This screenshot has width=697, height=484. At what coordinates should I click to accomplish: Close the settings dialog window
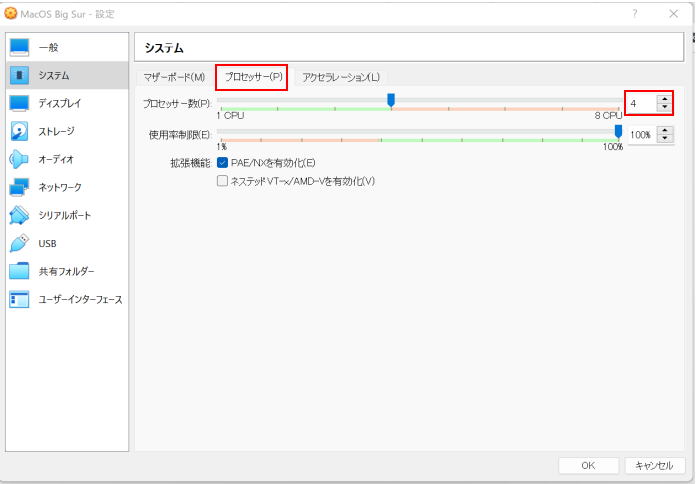[673, 14]
